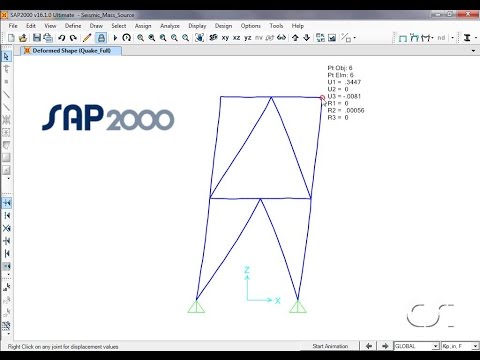Click the pencil Refresh Window icon

tap(87, 38)
